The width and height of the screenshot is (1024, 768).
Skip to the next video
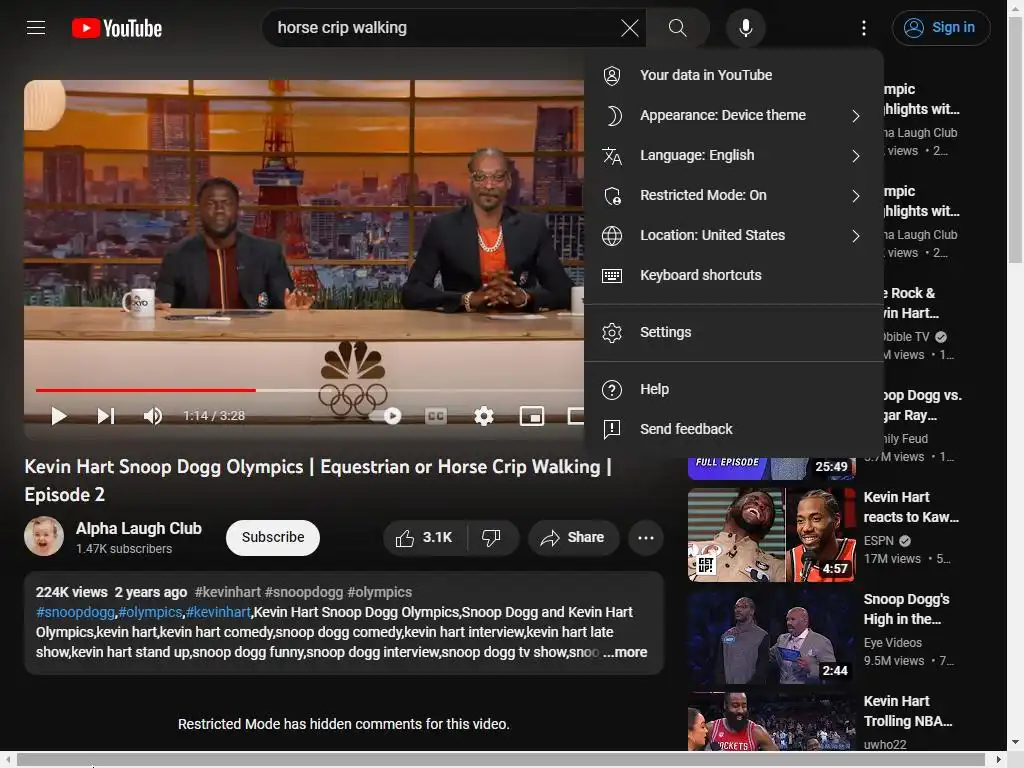coord(106,416)
